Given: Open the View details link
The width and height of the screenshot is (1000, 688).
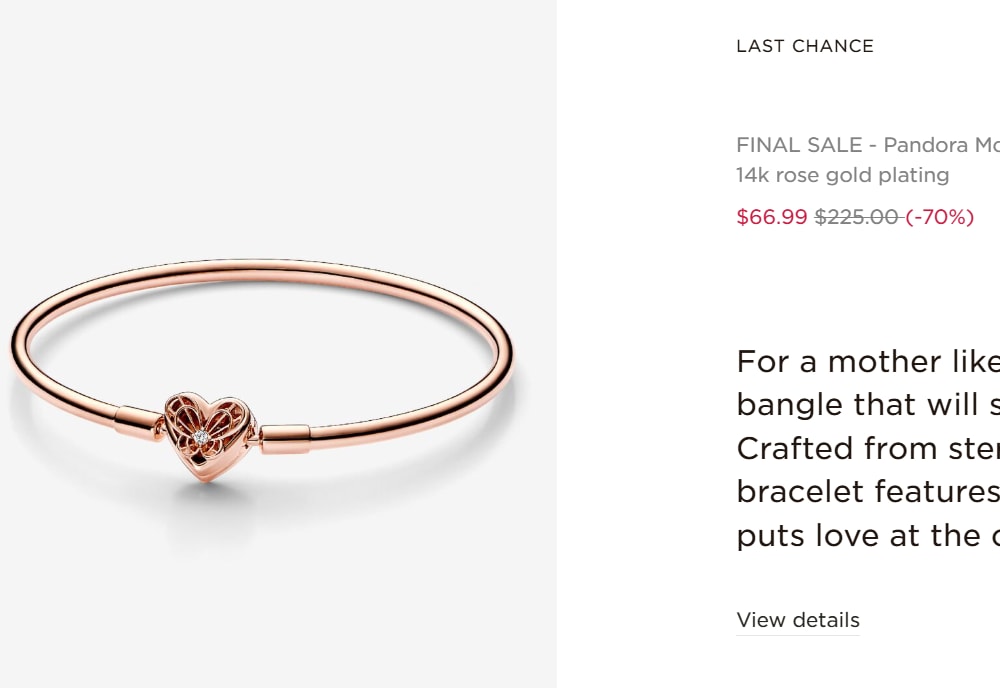Looking at the screenshot, I should point(798,620).
